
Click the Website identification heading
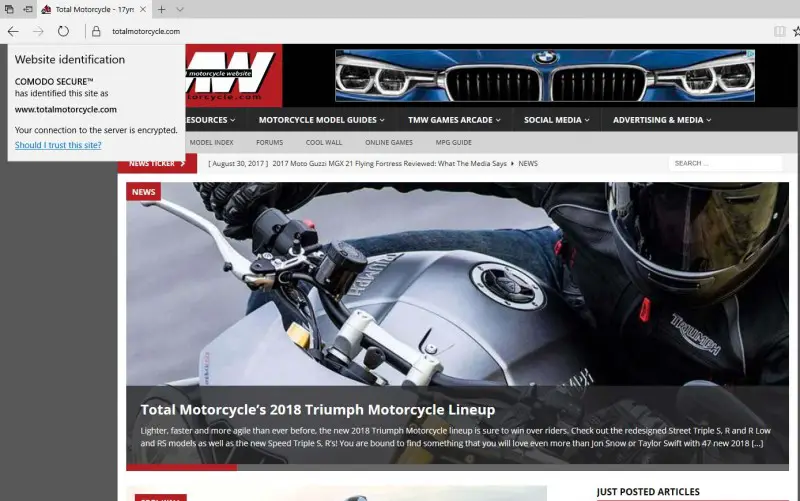(70, 59)
